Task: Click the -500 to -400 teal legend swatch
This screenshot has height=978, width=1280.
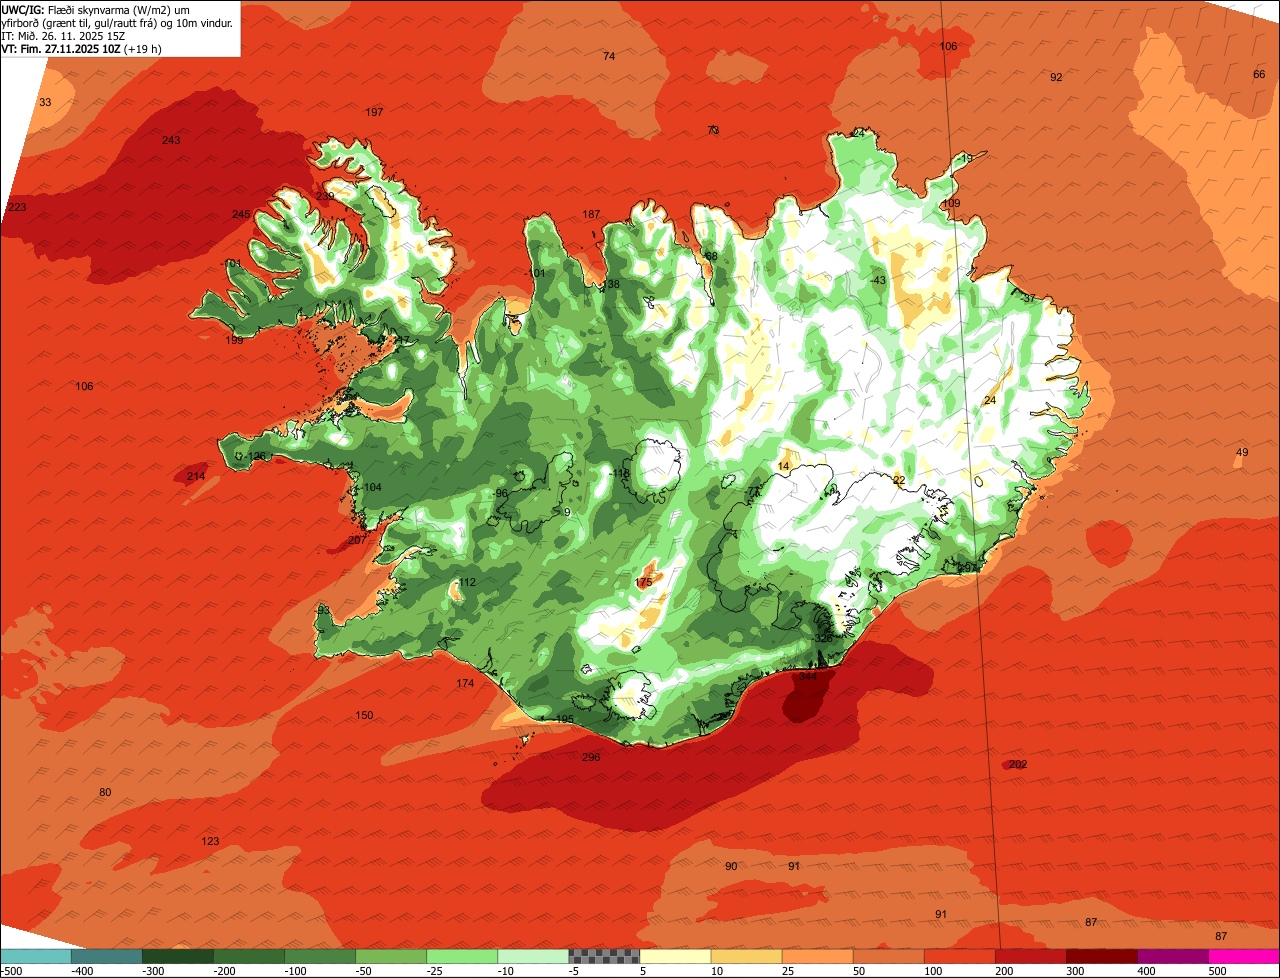Action: [35, 956]
